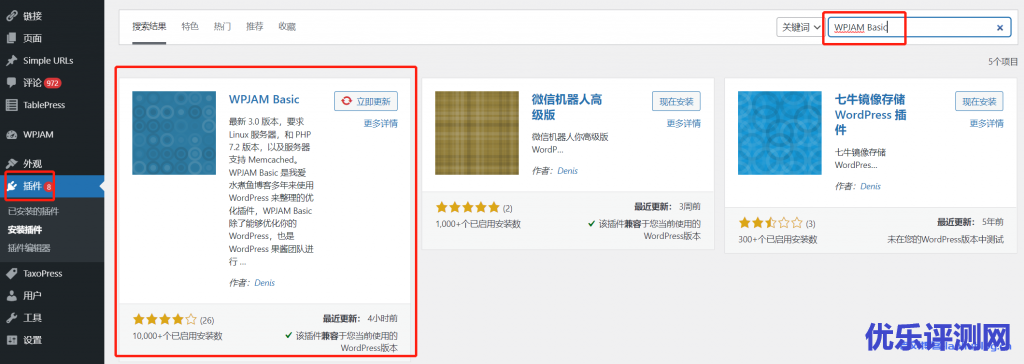Switch to the 特色 tab

[190, 27]
